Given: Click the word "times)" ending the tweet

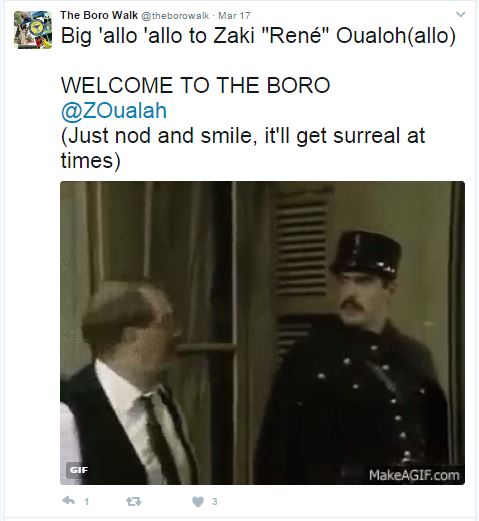Looking at the screenshot, I should (x=91, y=161).
